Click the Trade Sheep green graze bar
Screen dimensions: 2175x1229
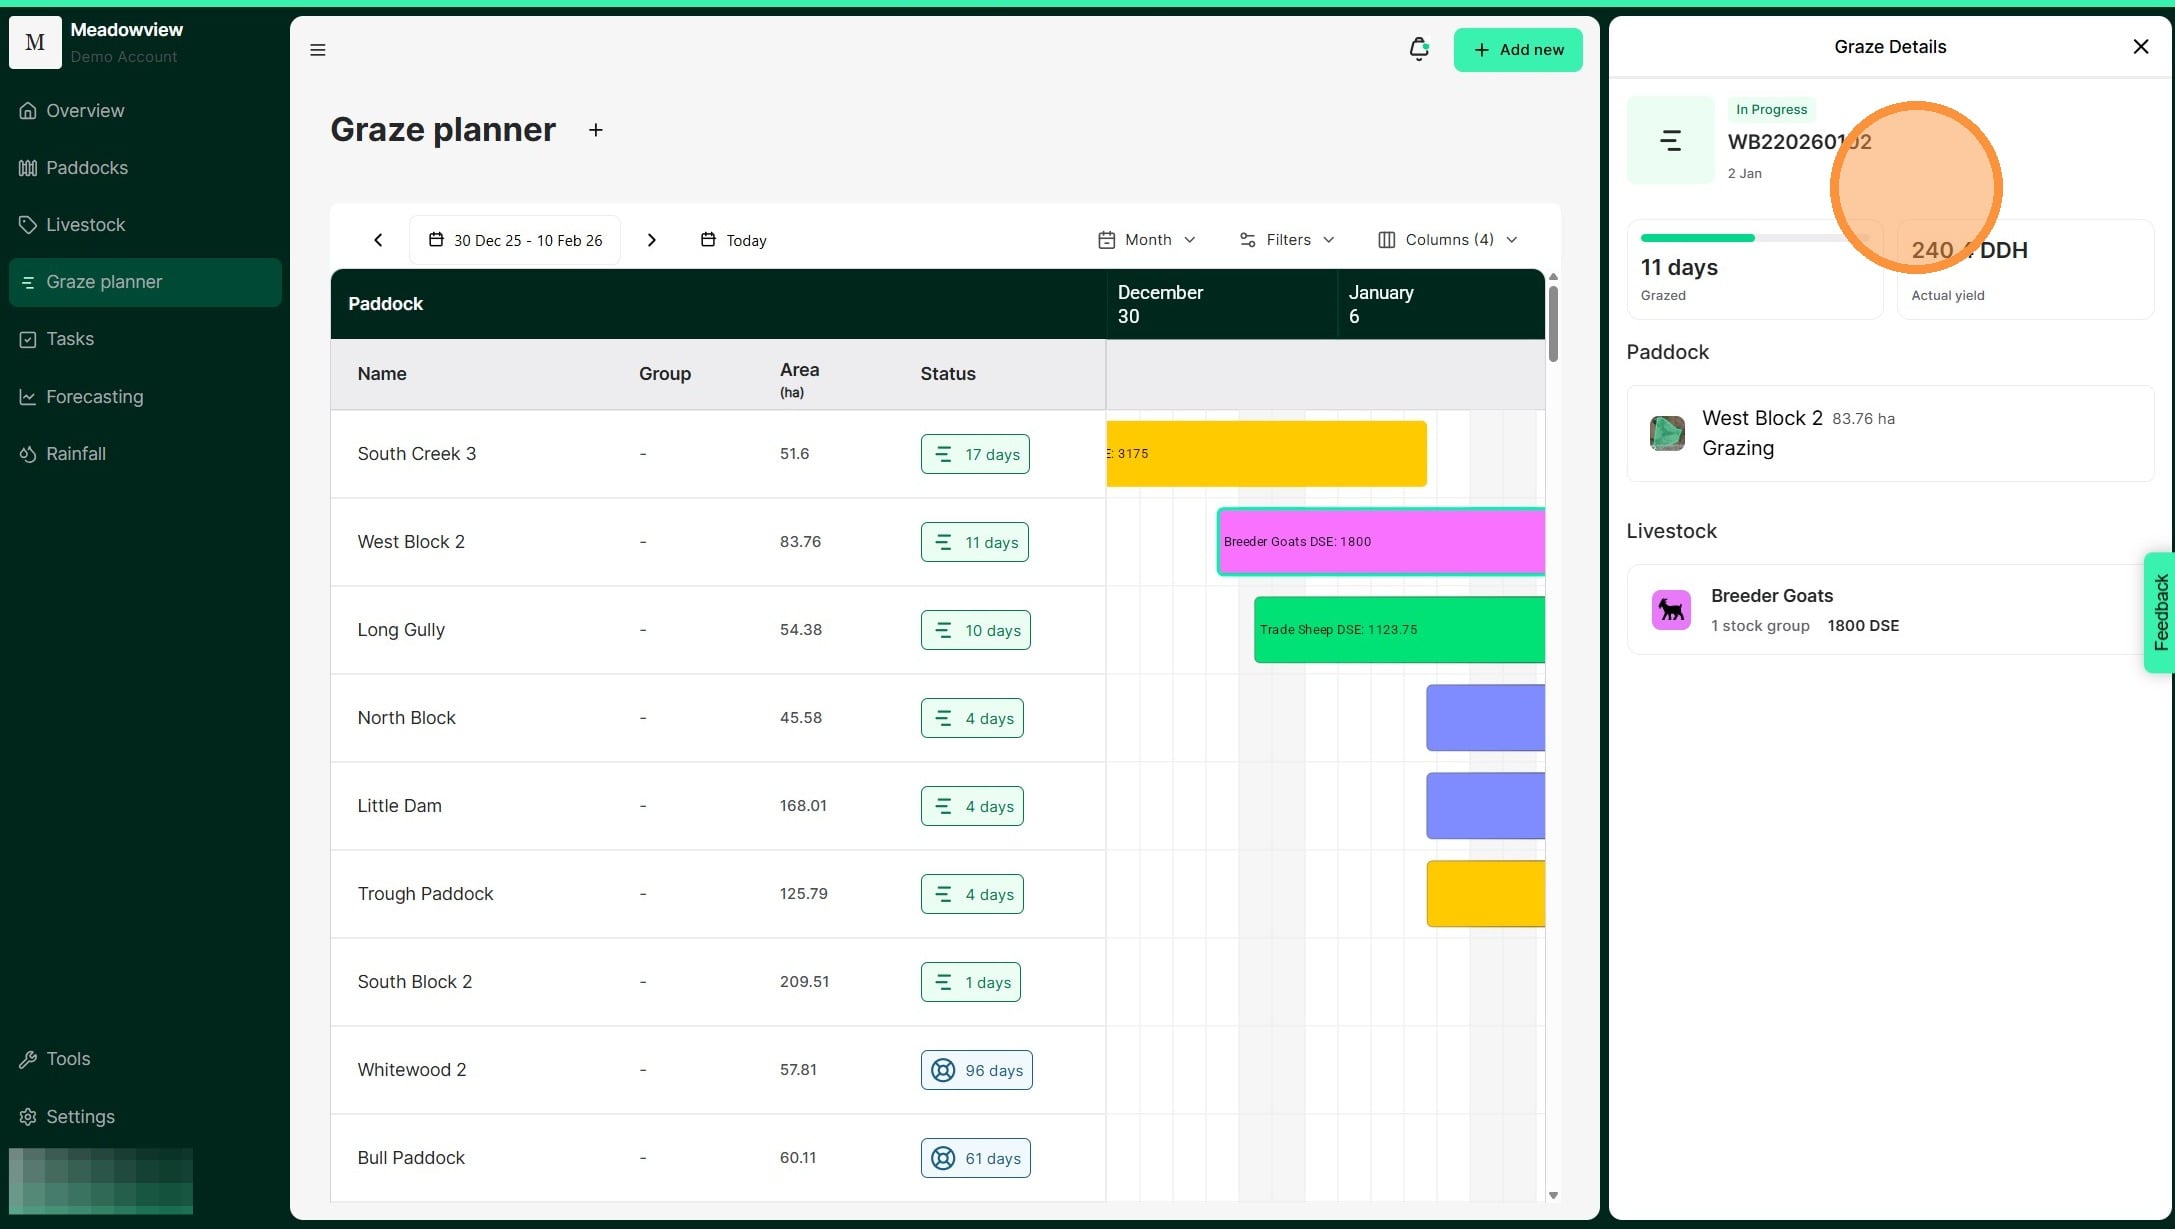pos(1398,630)
